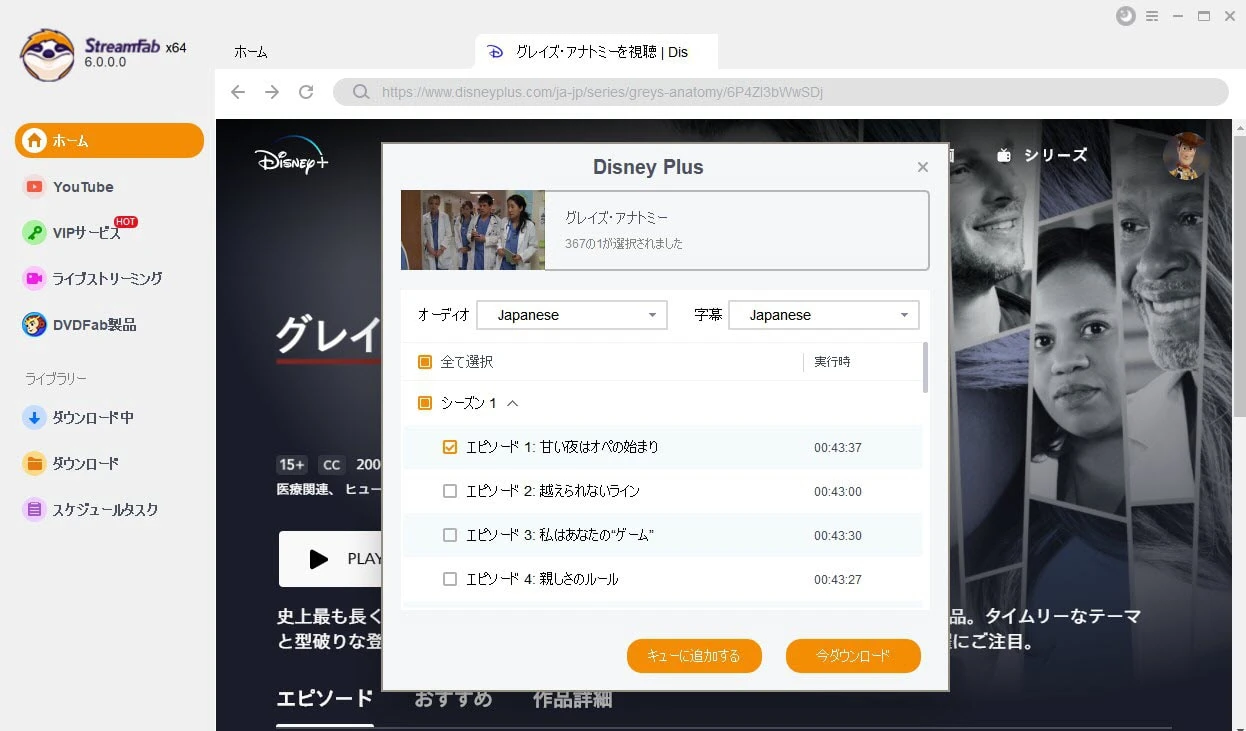Open the オーディオ Japanese dropdown

tap(572, 315)
